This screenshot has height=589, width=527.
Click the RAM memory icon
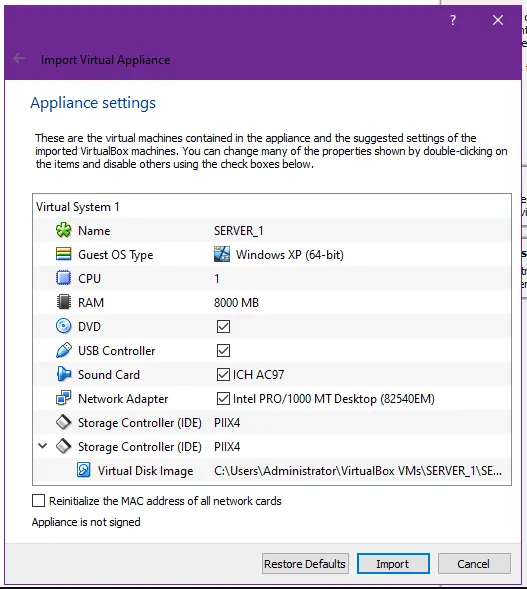tap(63, 302)
